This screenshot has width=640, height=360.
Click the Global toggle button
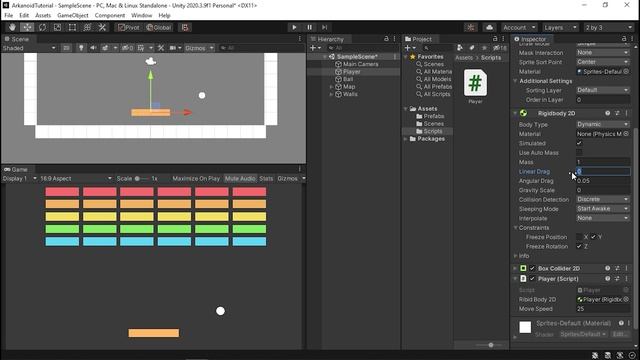pos(158,27)
